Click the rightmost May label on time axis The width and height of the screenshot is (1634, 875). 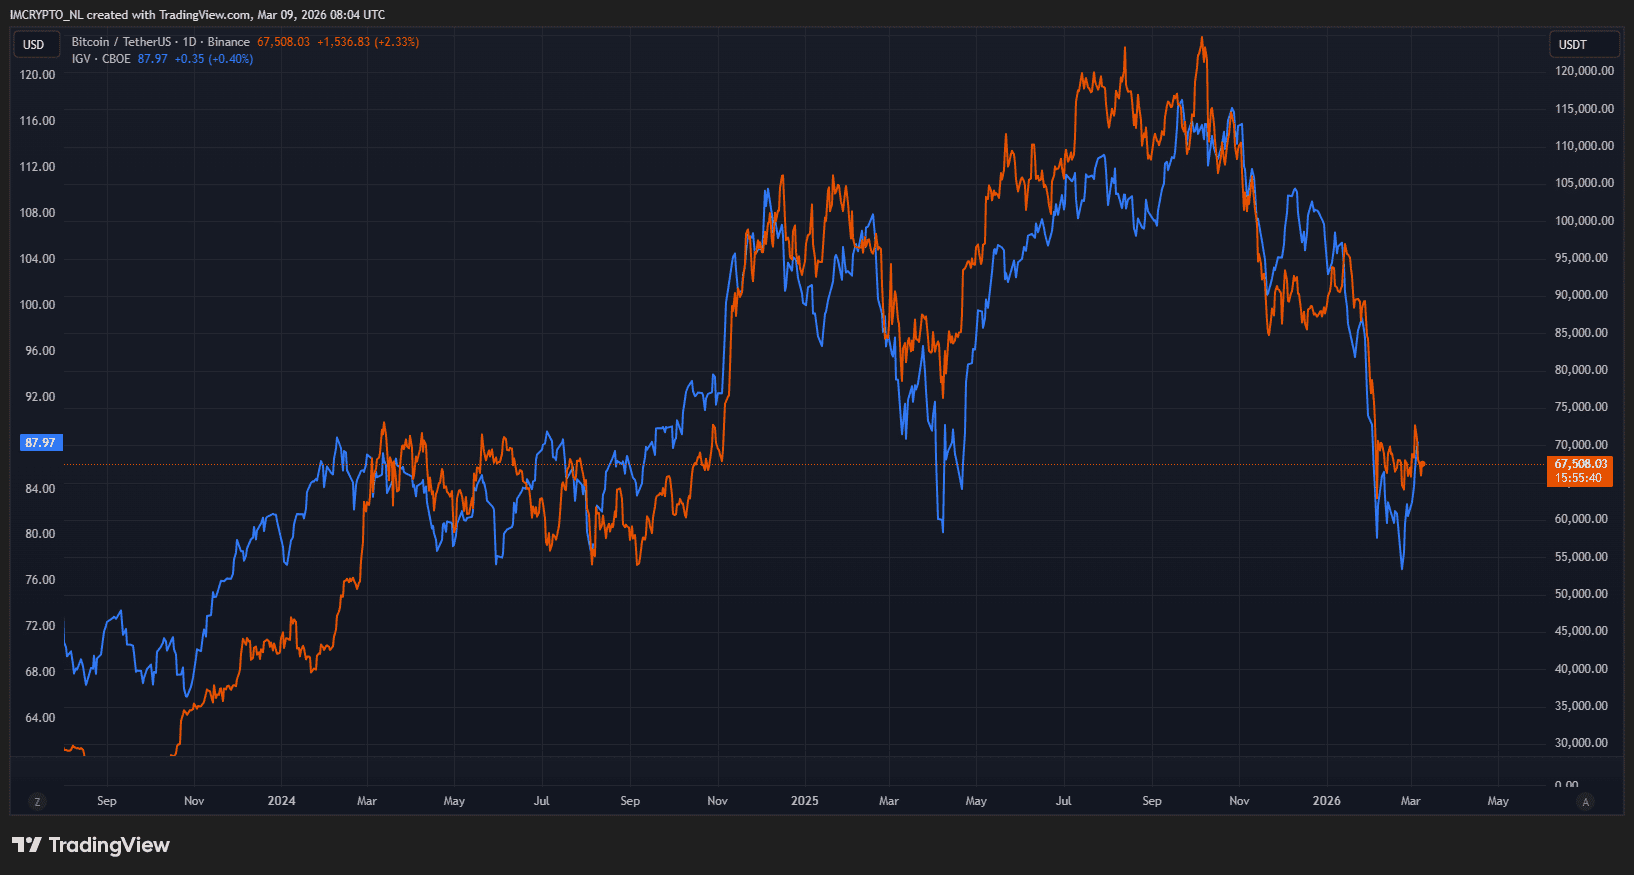tap(1497, 801)
